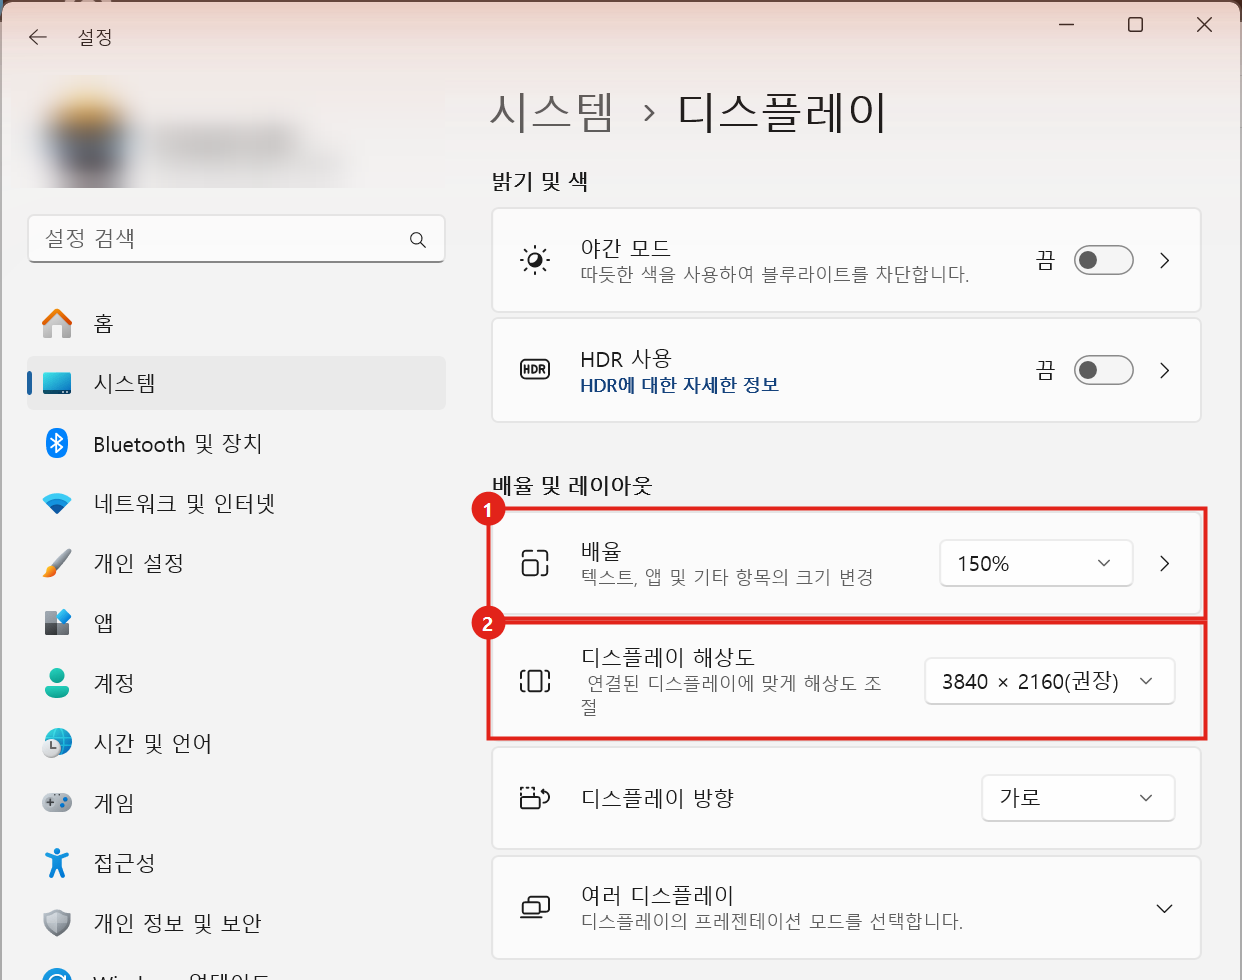Click the 디스플레이 breadcrumb title
Viewport: 1242px width, 980px height.
(782, 112)
